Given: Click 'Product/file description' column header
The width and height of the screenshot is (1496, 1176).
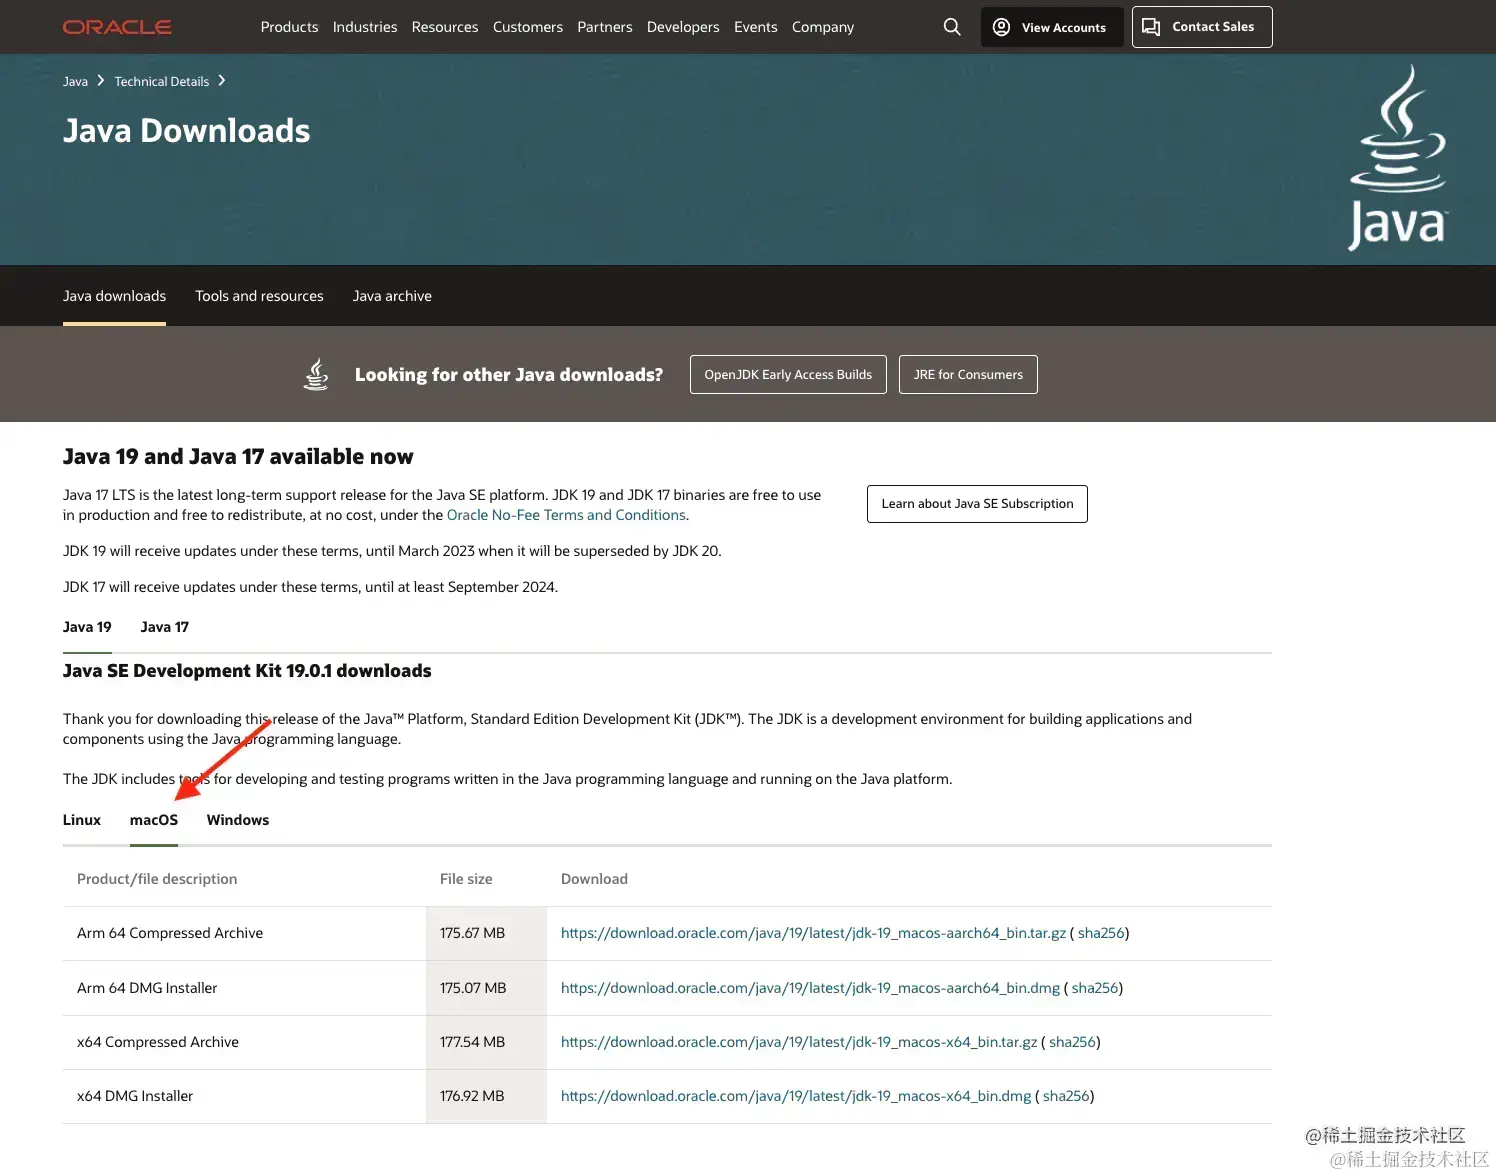Looking at the screenshot, I should (x=157, y=879).
